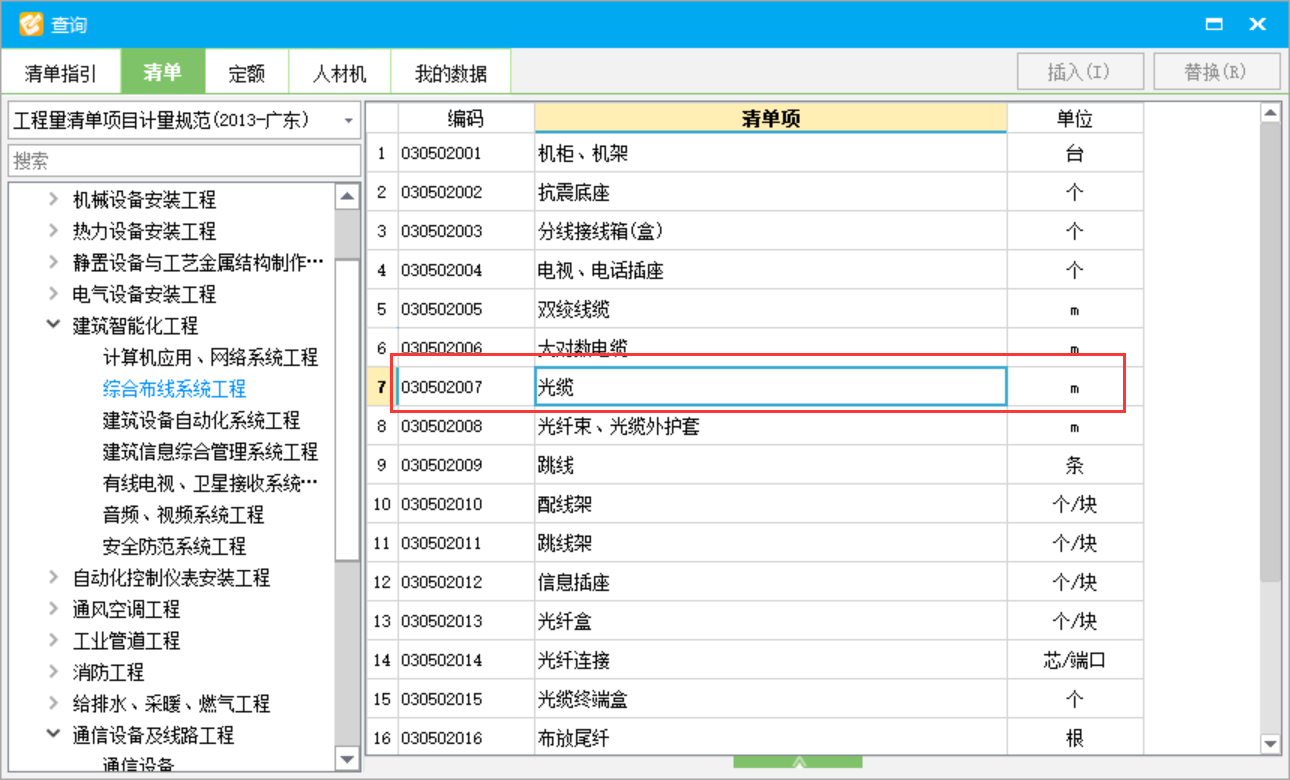Image resolution: width=1290 pixels, height=780 pixels.
Task: Click the green expand-panel arrow at bottom
Action: point(798,762)
